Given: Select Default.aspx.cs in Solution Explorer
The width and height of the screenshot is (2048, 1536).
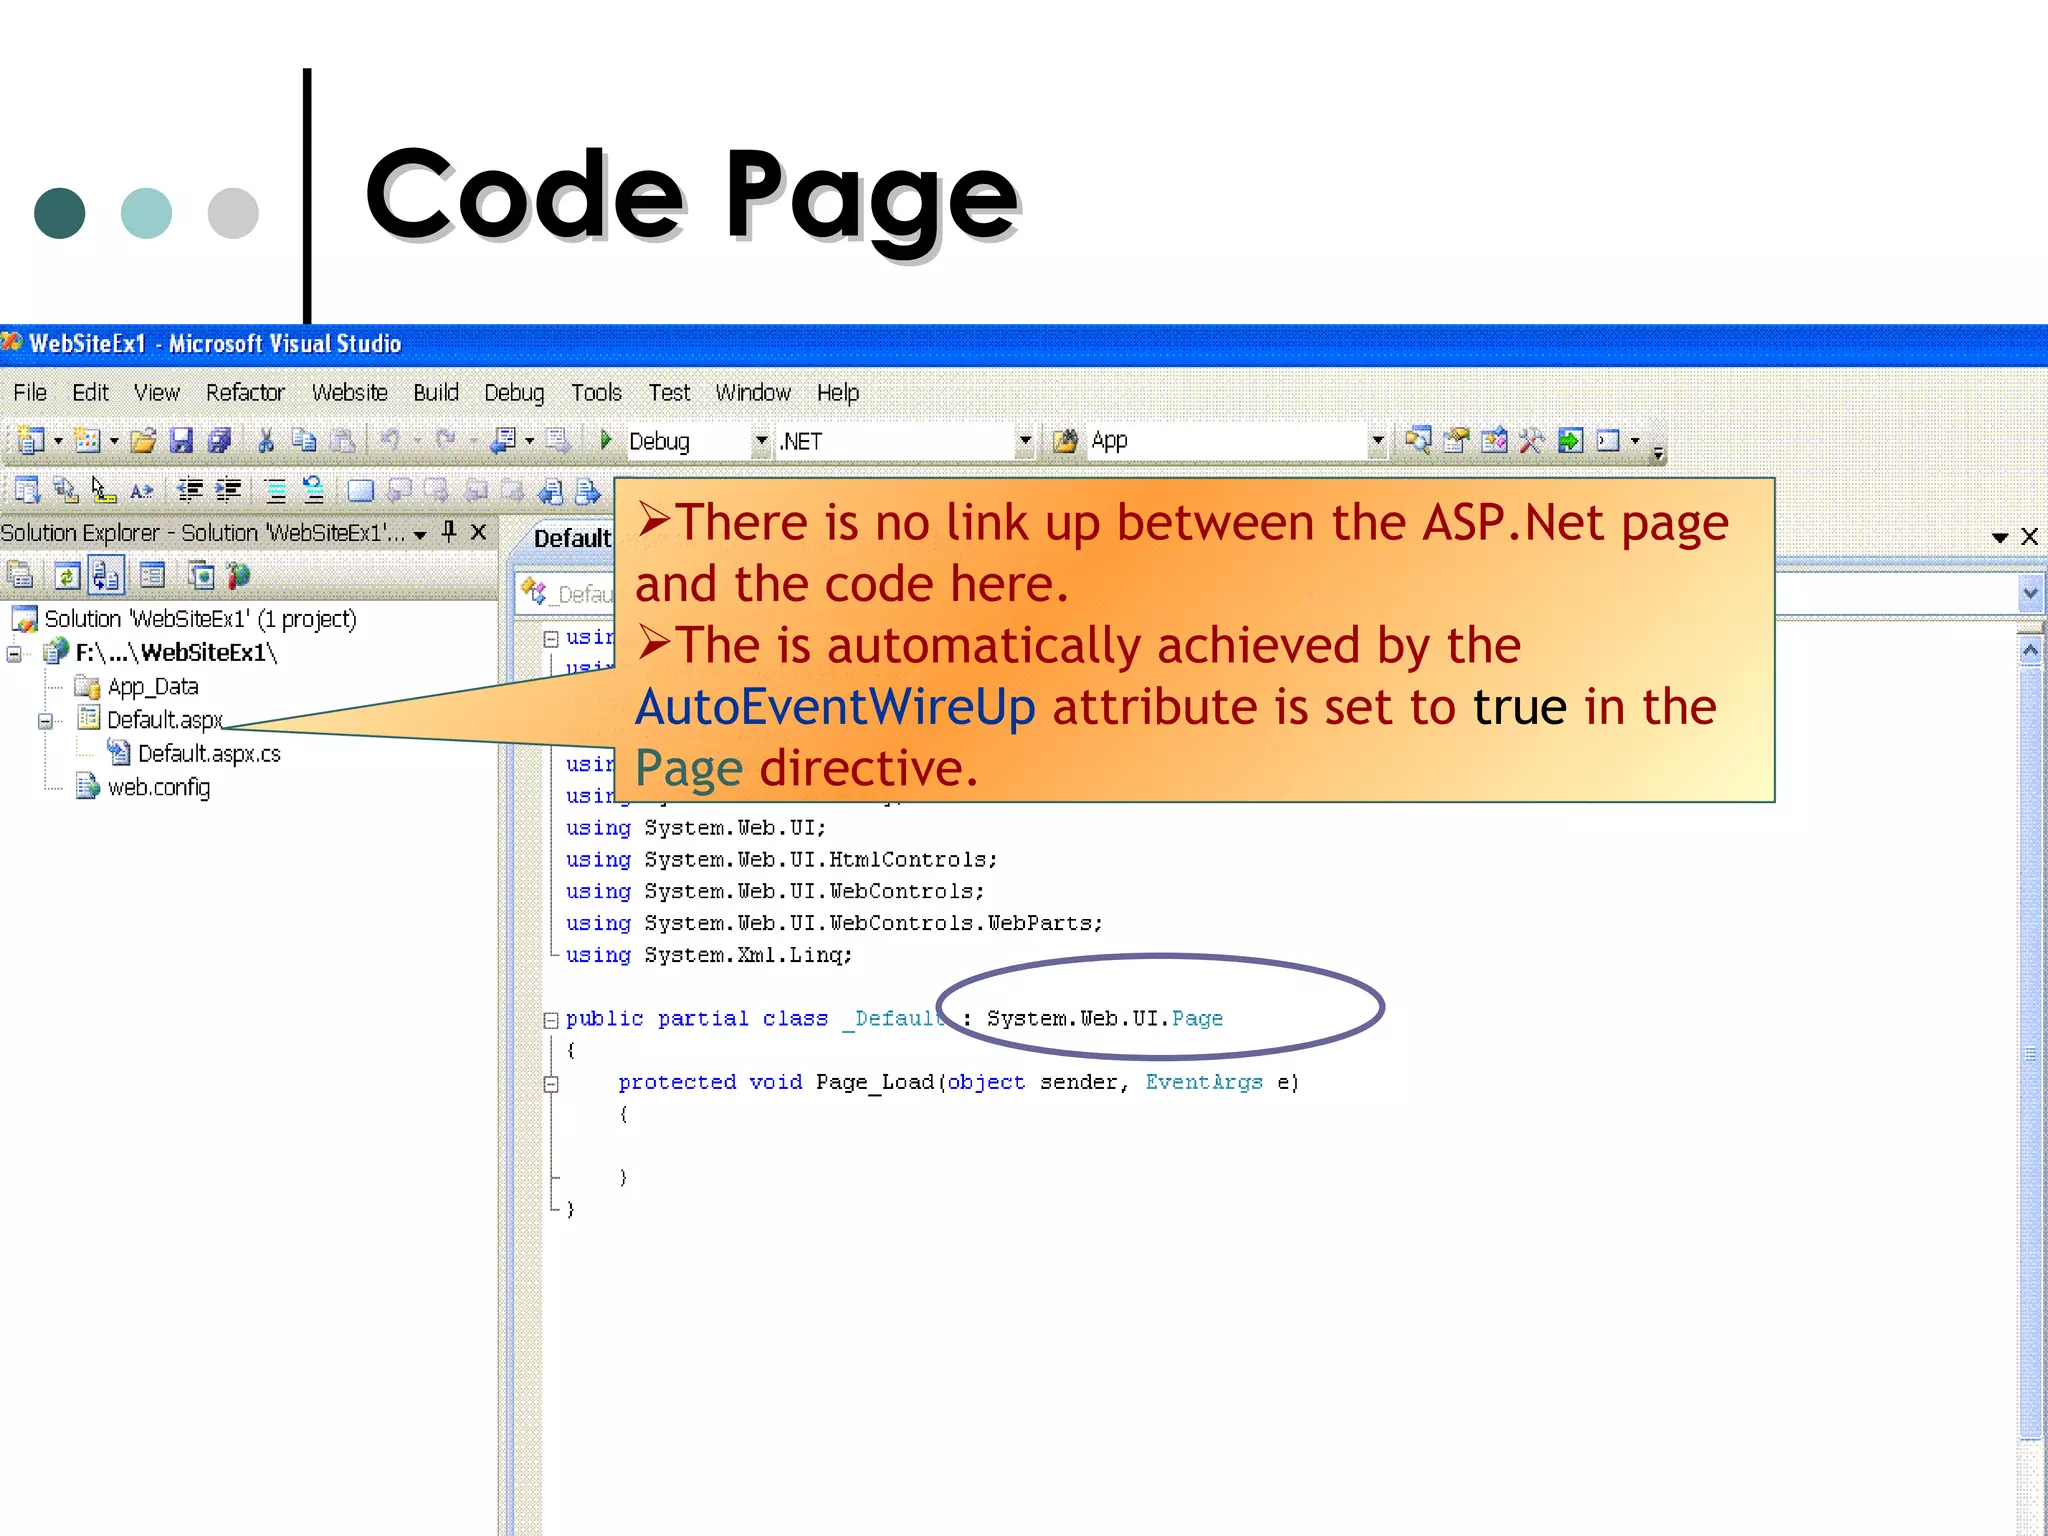Looking at the screenshot, I should [209, 754].
